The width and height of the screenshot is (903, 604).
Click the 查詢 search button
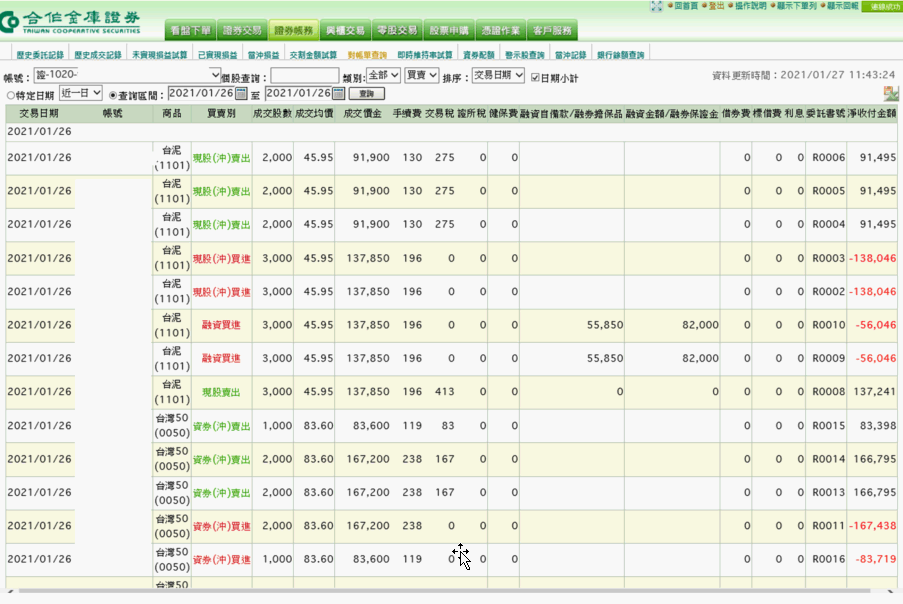click(x=367, y=93)
